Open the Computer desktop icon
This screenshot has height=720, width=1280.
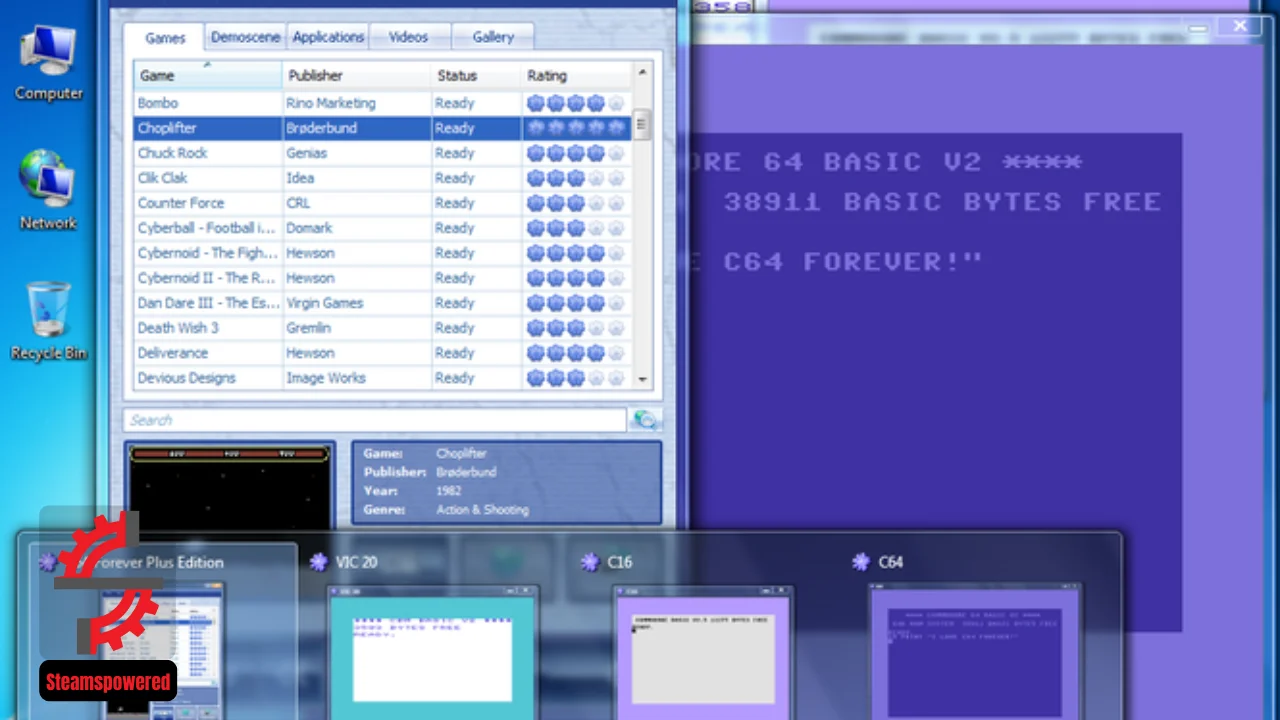pos(48,62)
